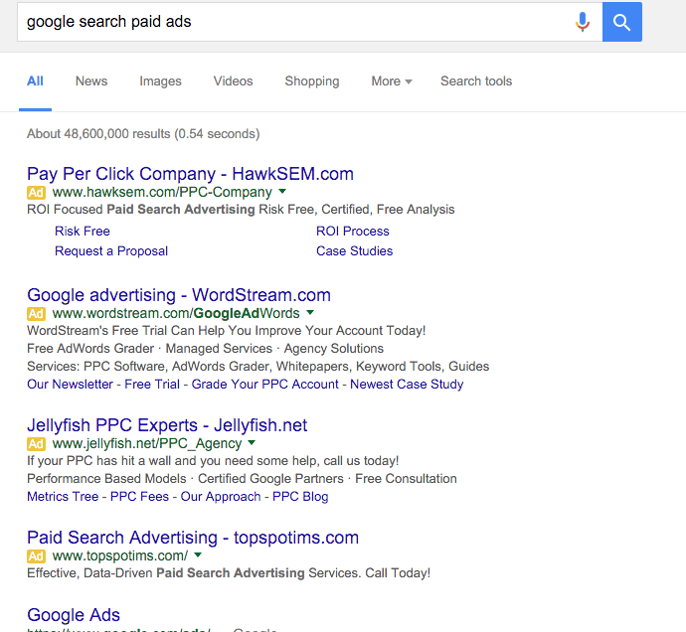Expand the arrow next to hawksem.com URL
The height and width of the screenshot is (632, 686).
pos(282,191)
